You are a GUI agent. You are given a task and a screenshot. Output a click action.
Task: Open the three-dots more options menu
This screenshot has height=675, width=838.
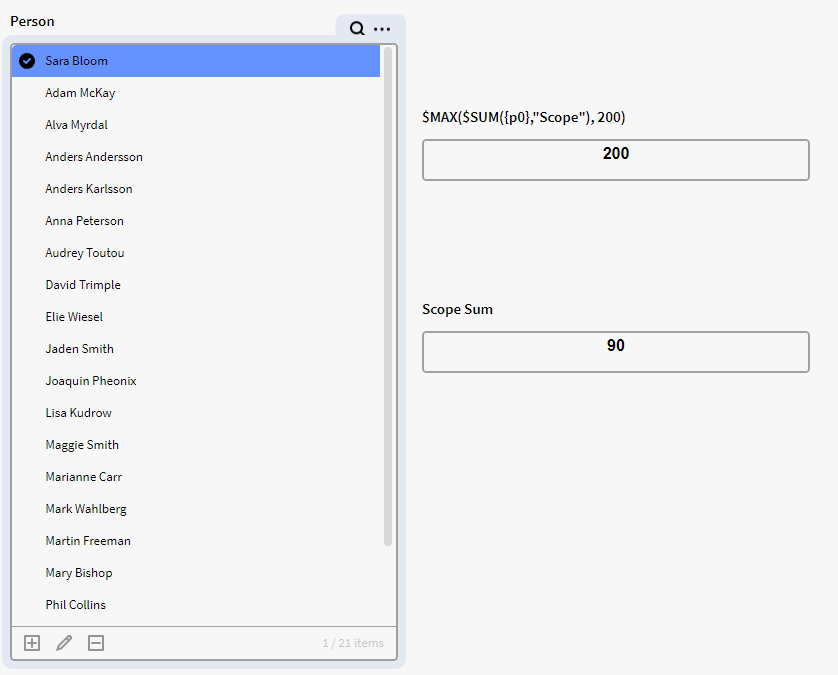(x=382, y=29)
